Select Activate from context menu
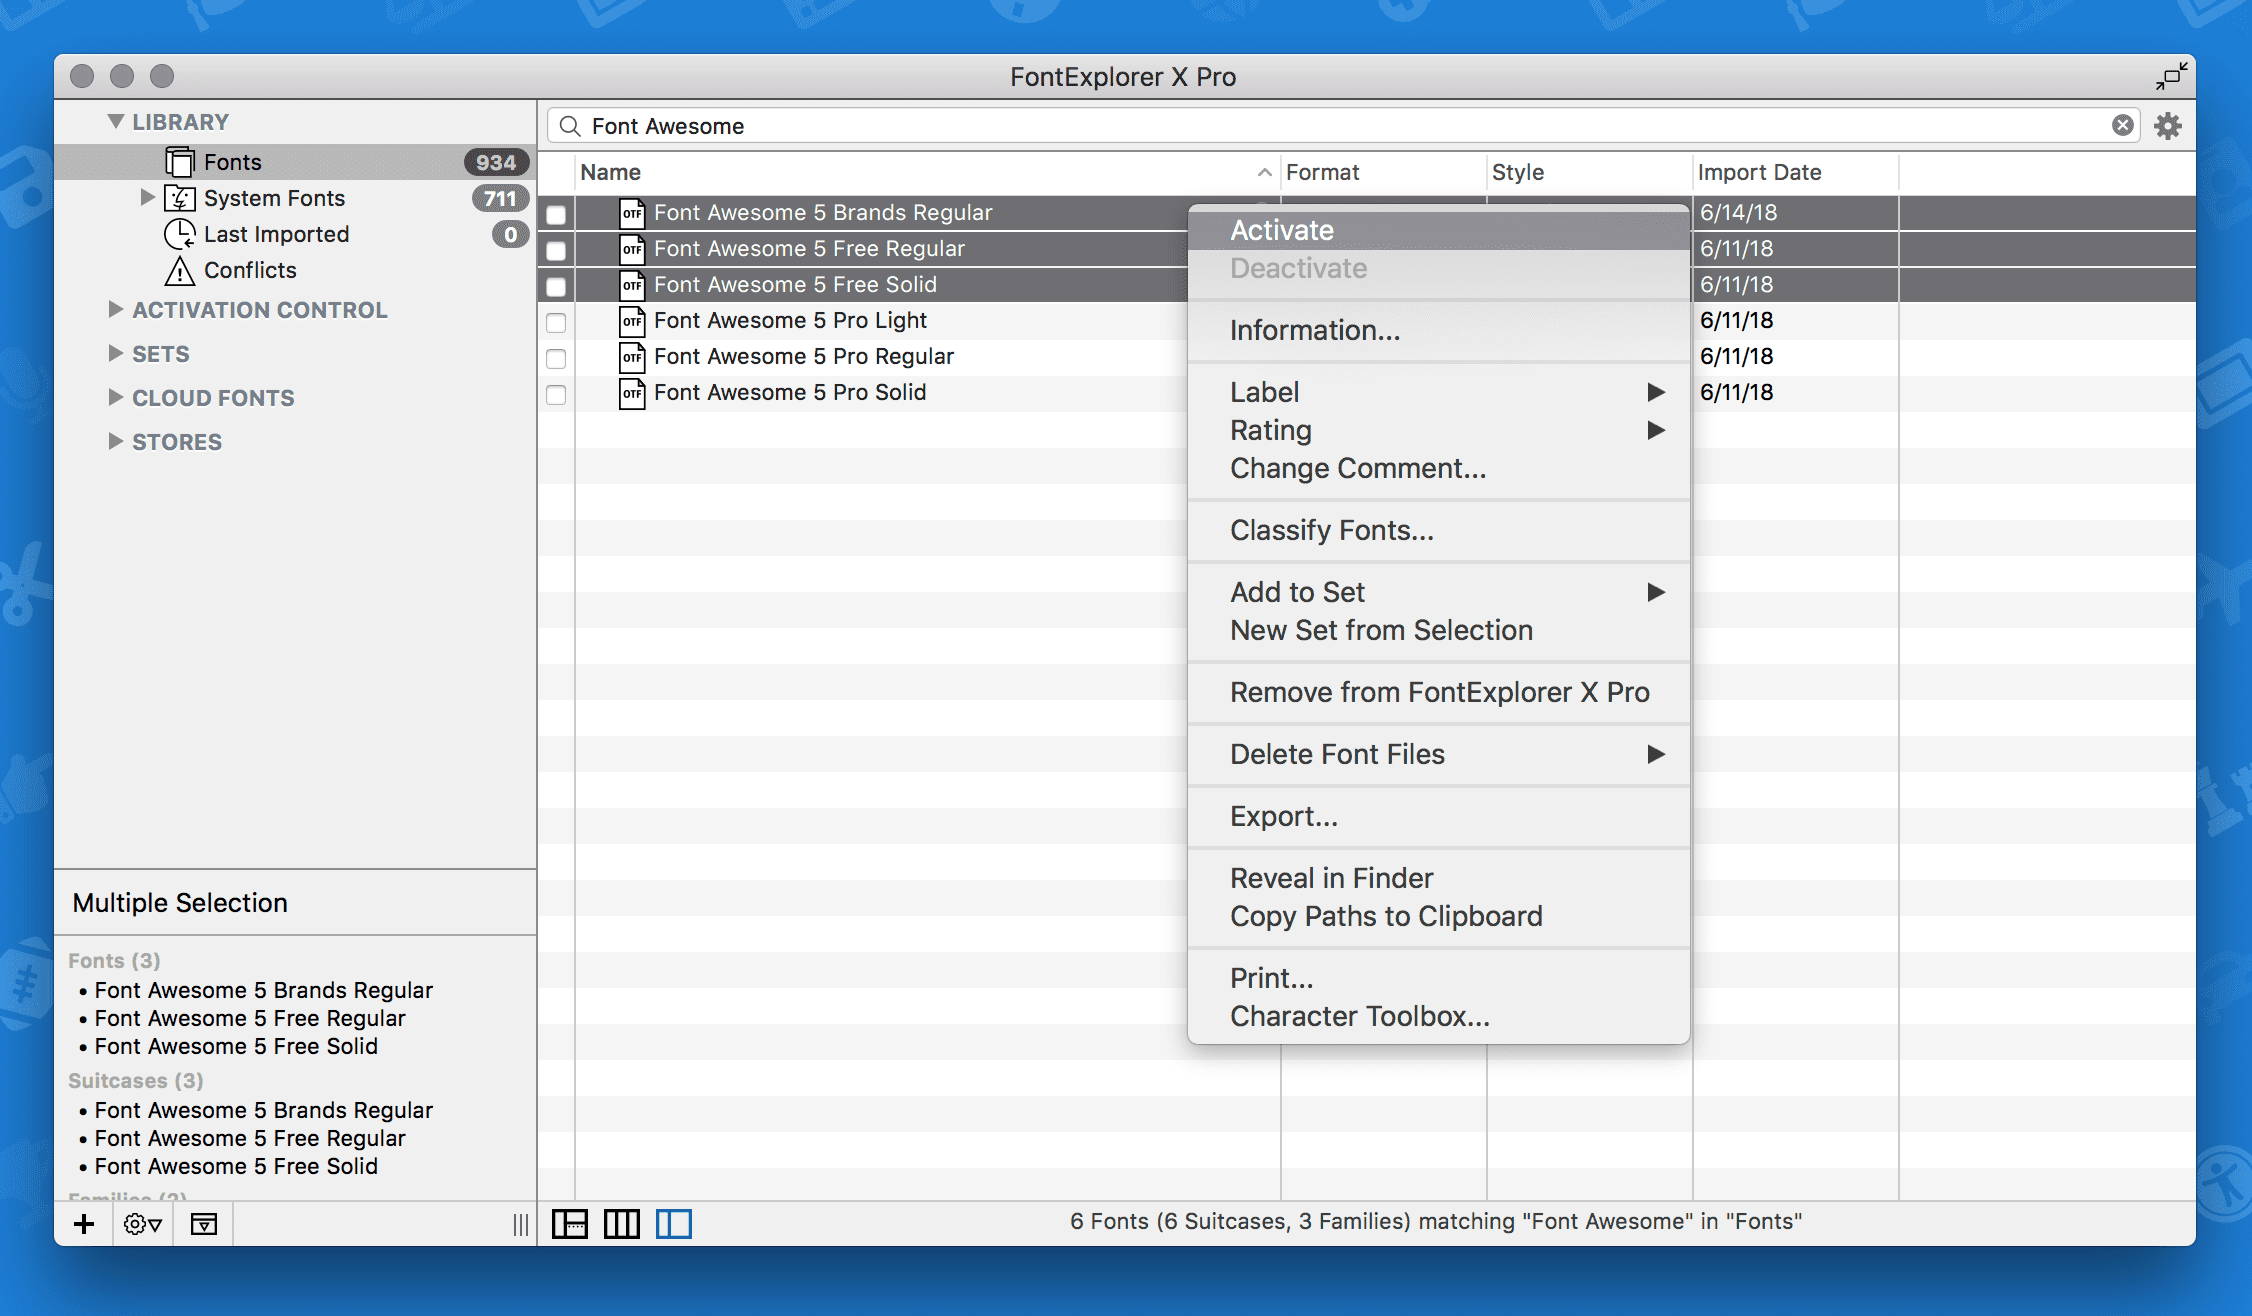 [x=1283, y=229]
